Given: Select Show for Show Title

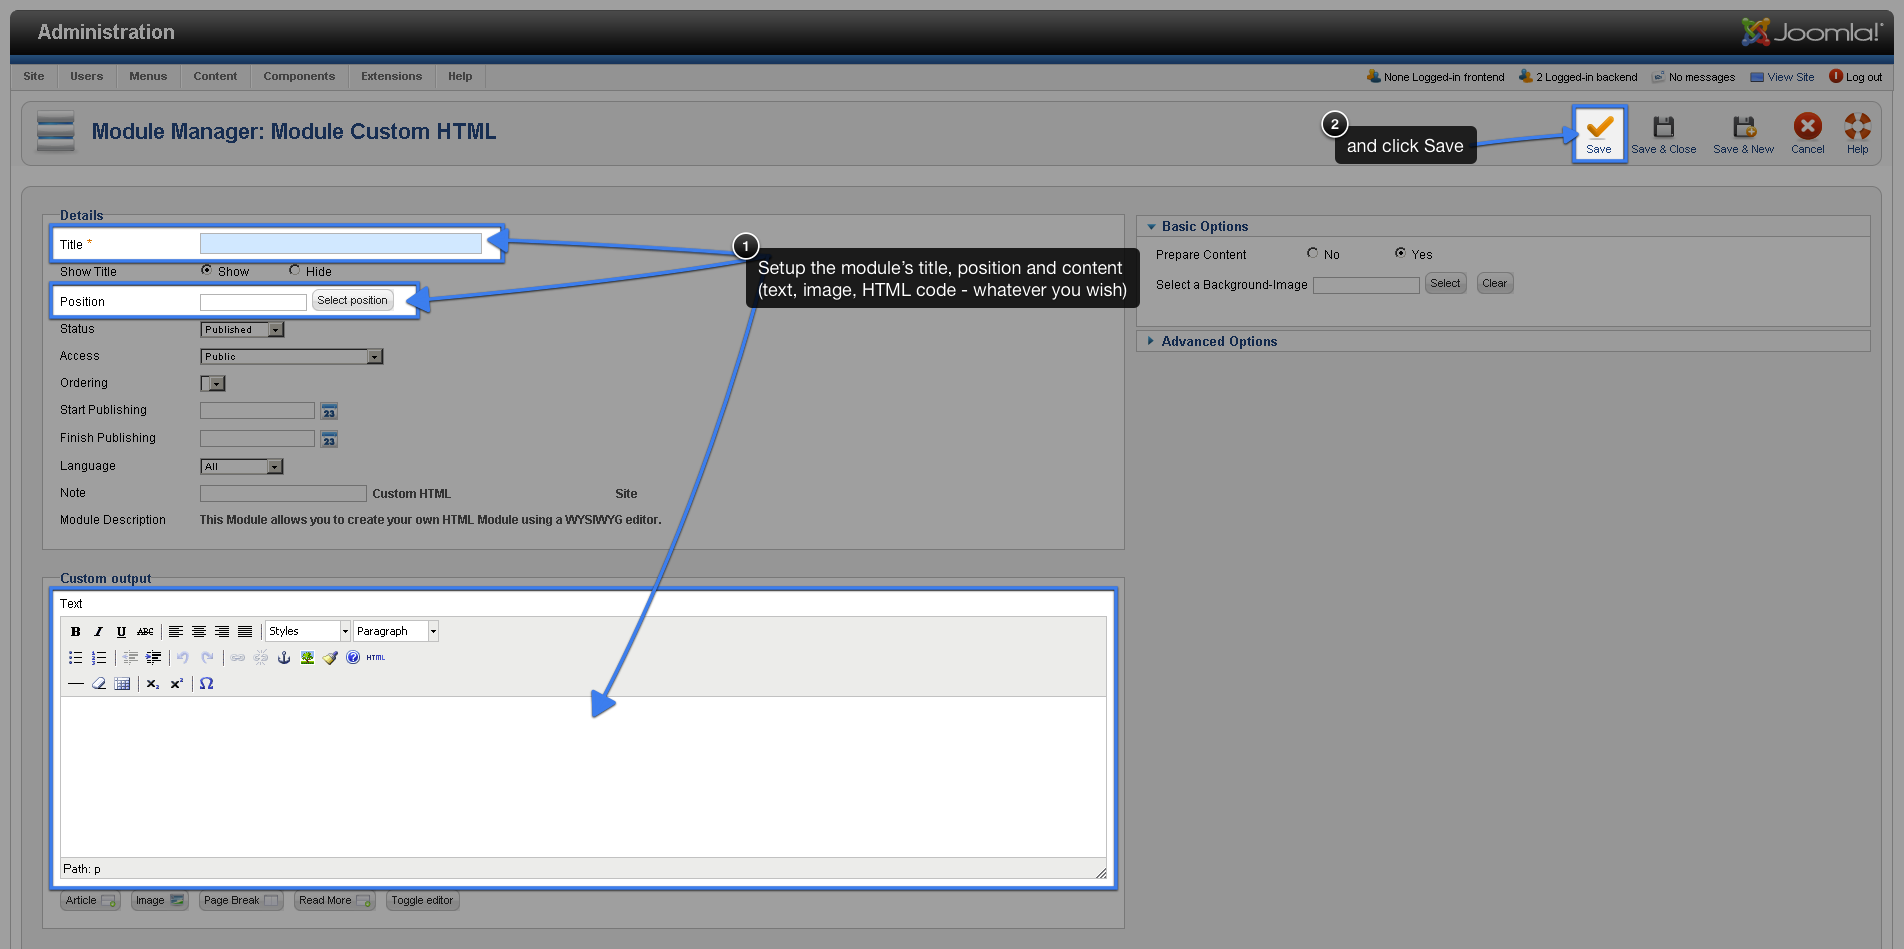Looking at the screenshot, I should tap(207, 271).
